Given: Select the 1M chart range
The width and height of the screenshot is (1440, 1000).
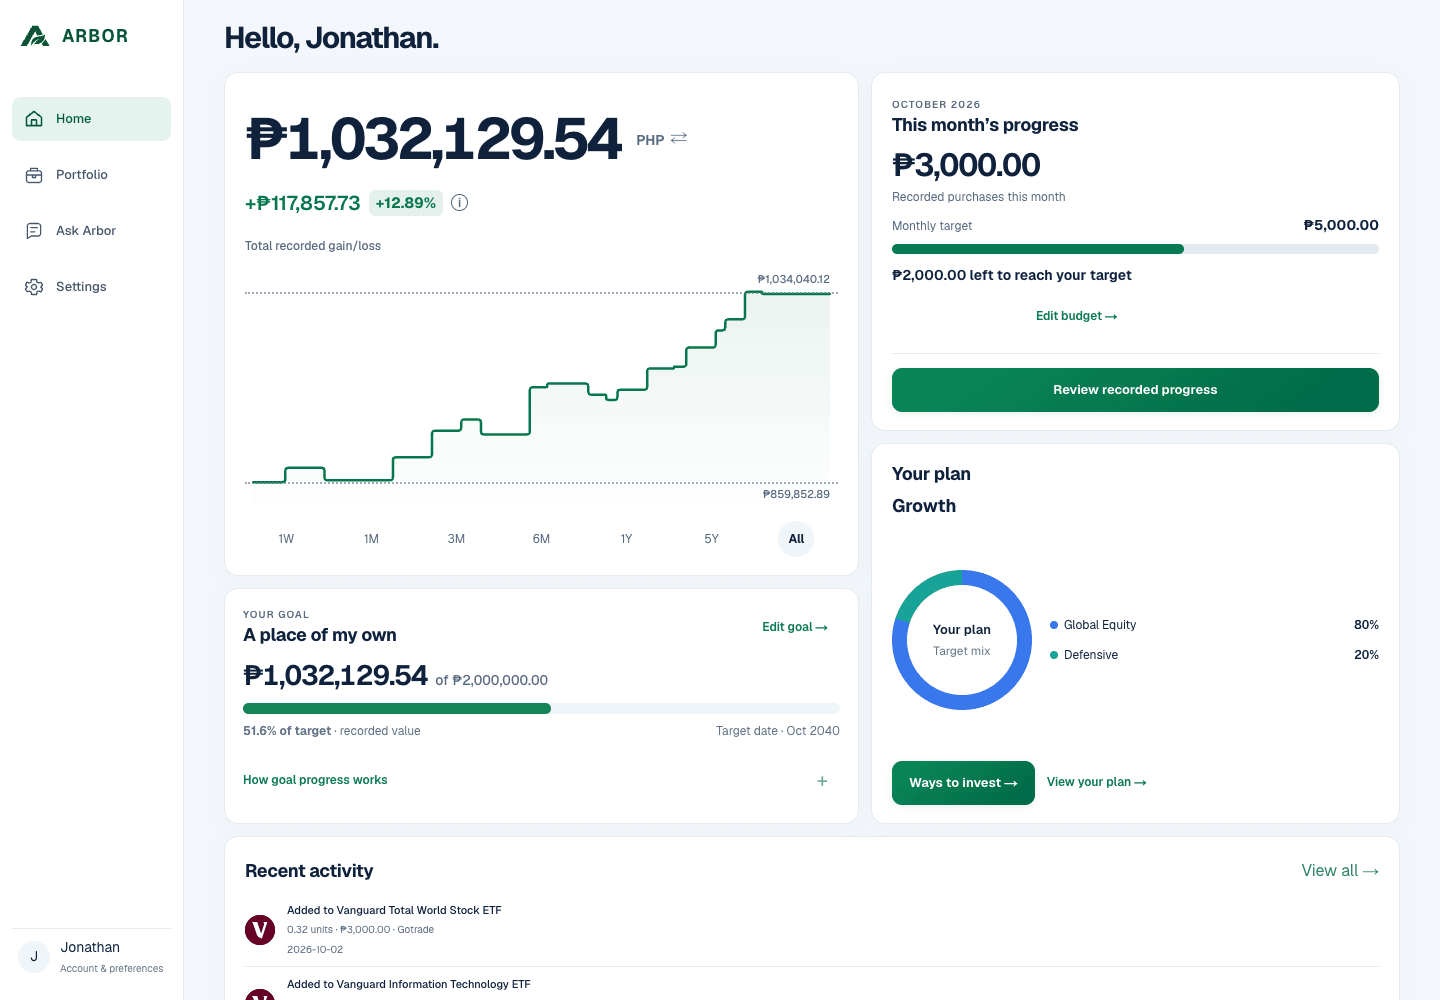Looking at the screenshot, I should coord(371,539).
